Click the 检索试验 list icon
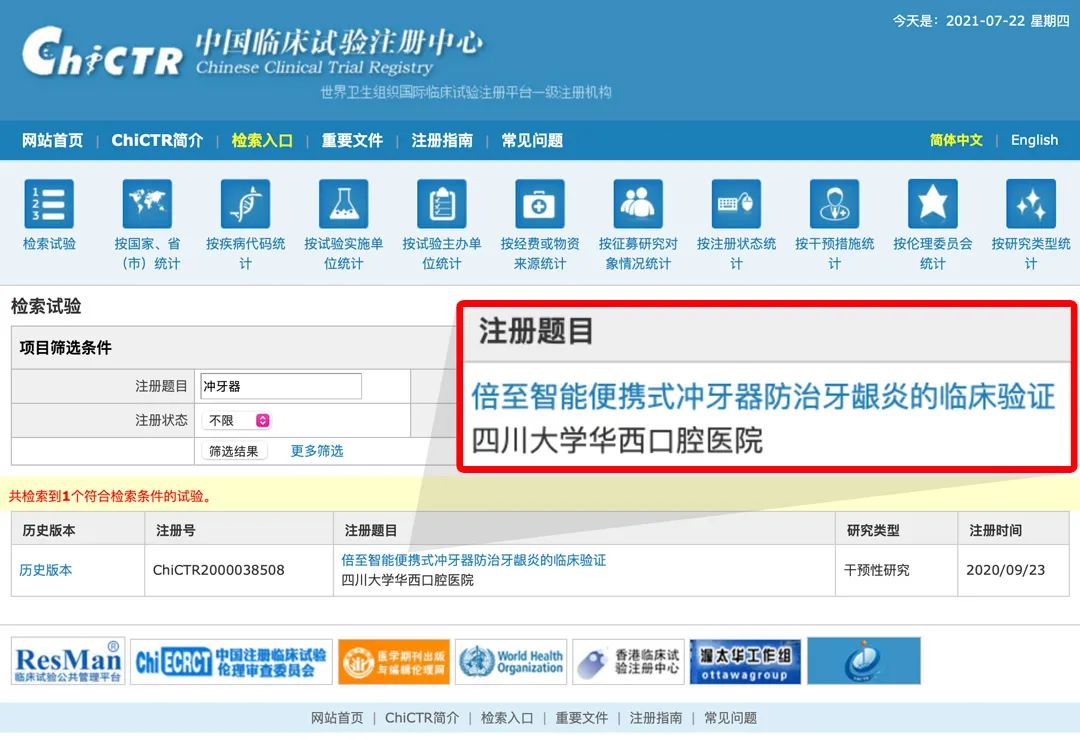 point(49,204)
